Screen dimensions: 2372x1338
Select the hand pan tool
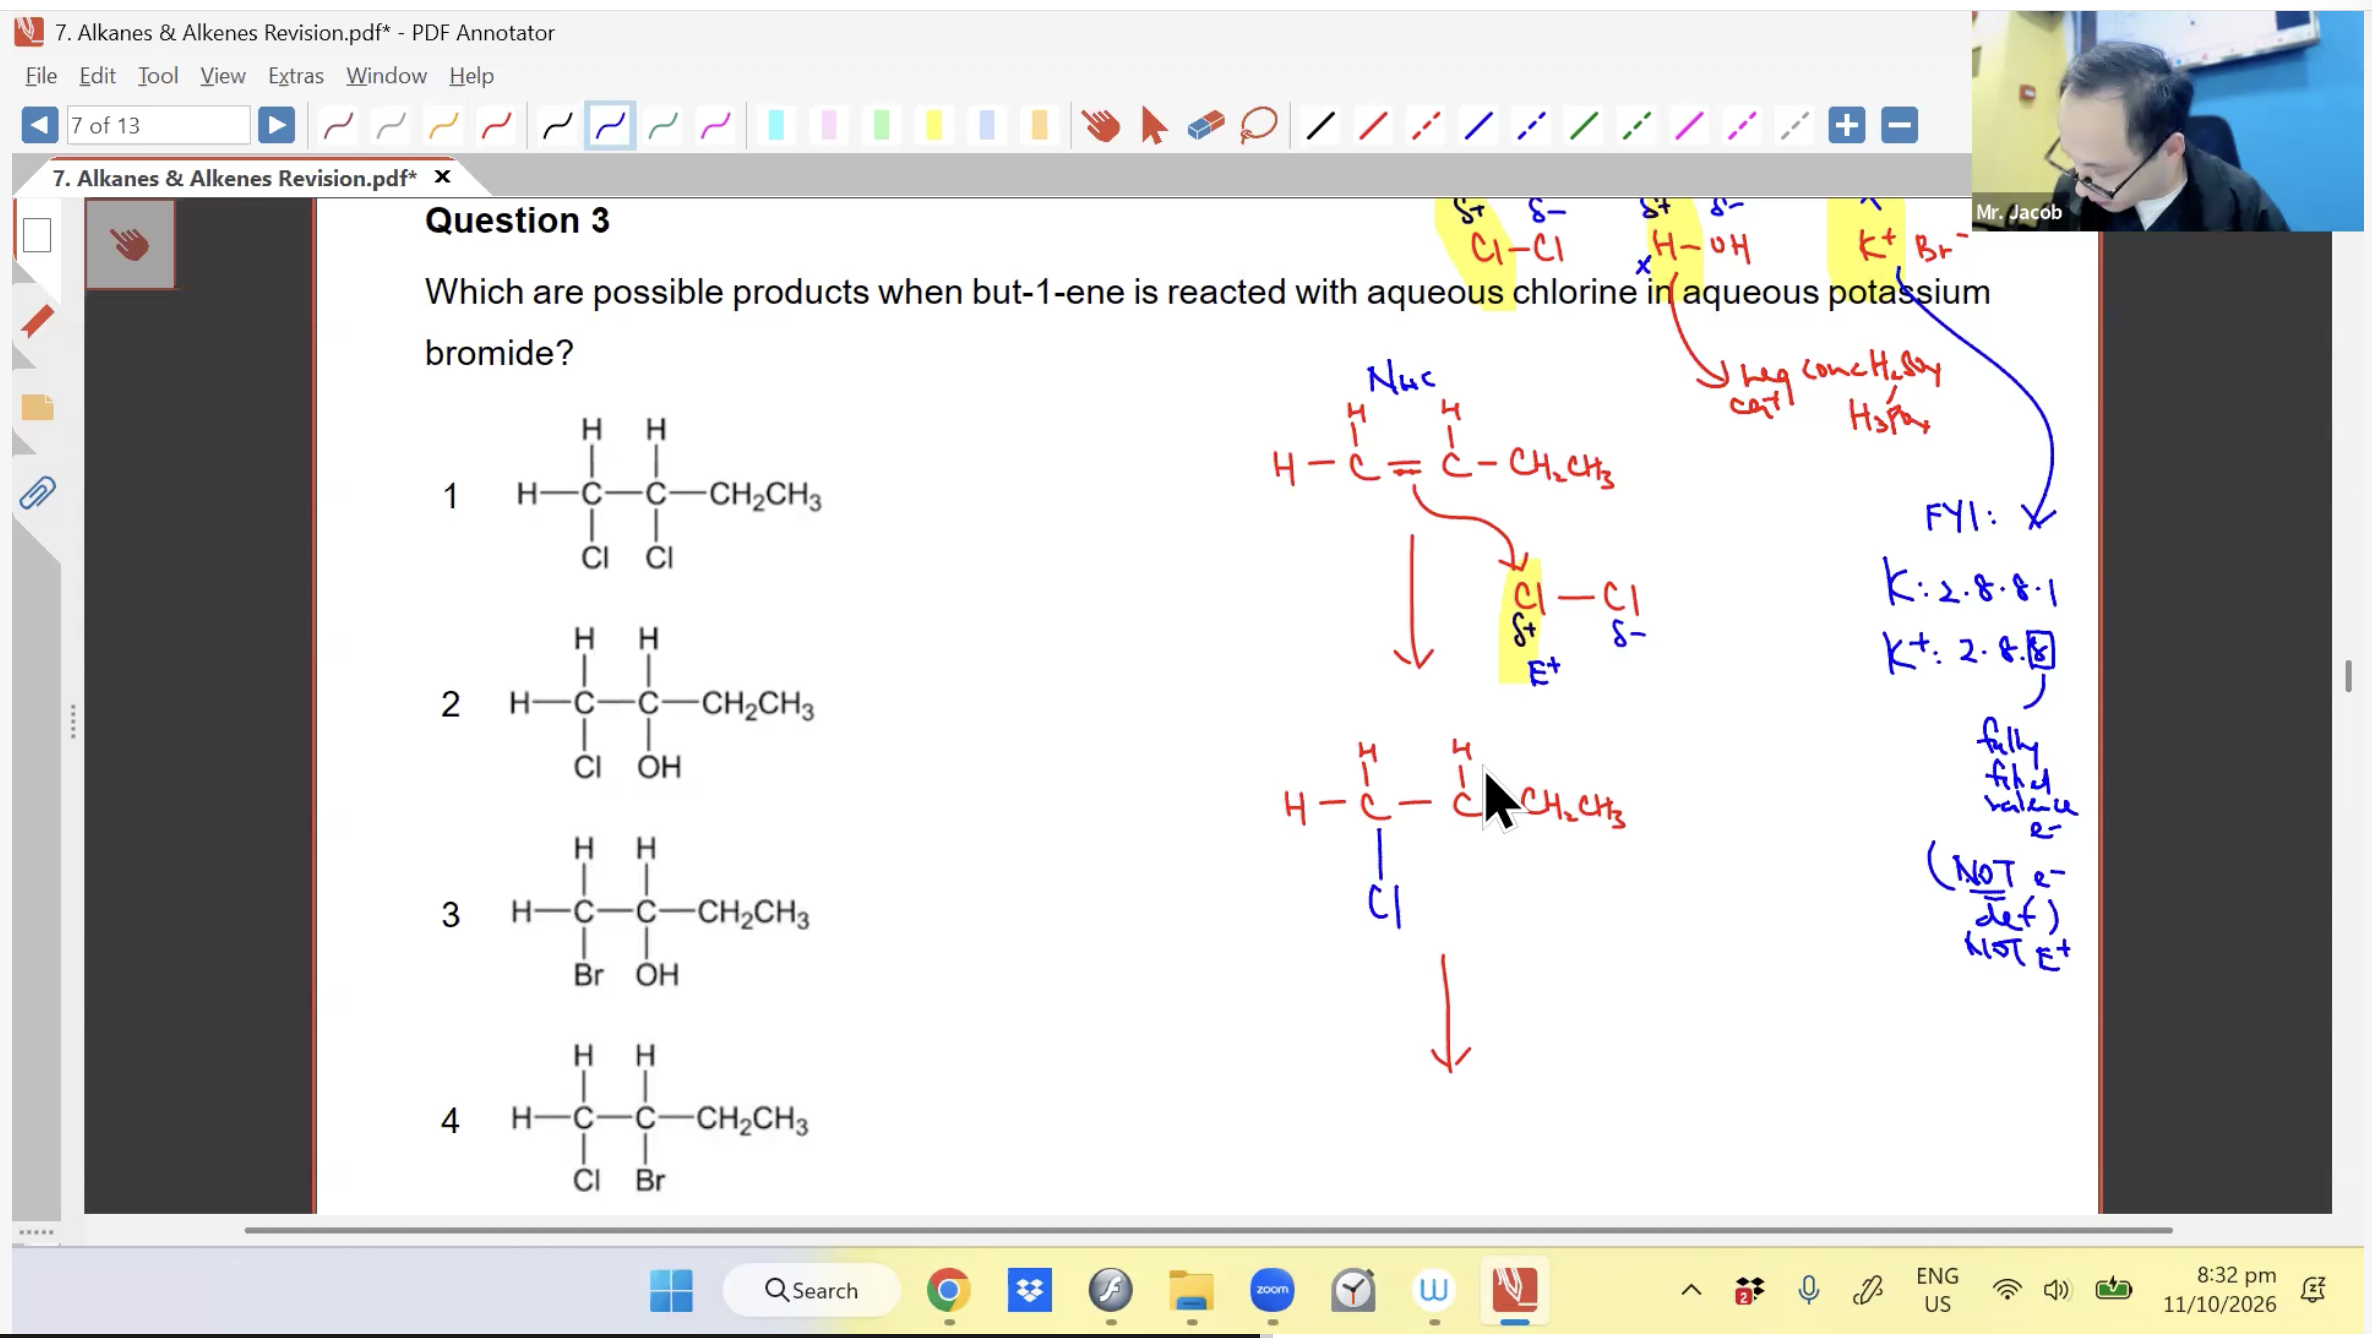tap(1101, 125)
